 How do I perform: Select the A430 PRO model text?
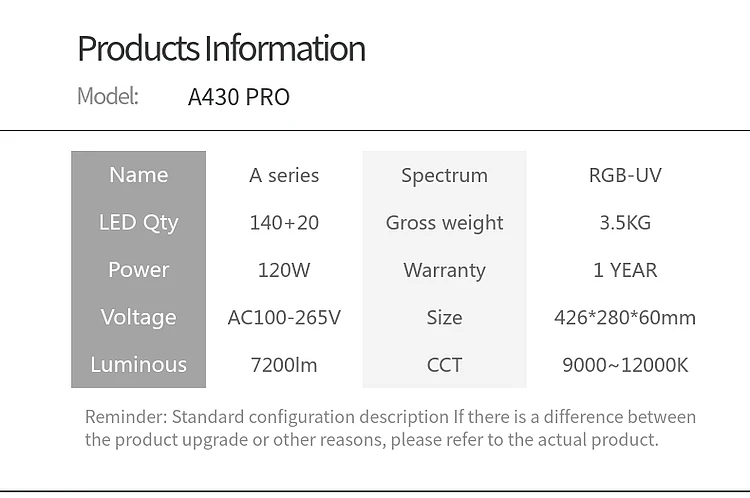point(239,97)
